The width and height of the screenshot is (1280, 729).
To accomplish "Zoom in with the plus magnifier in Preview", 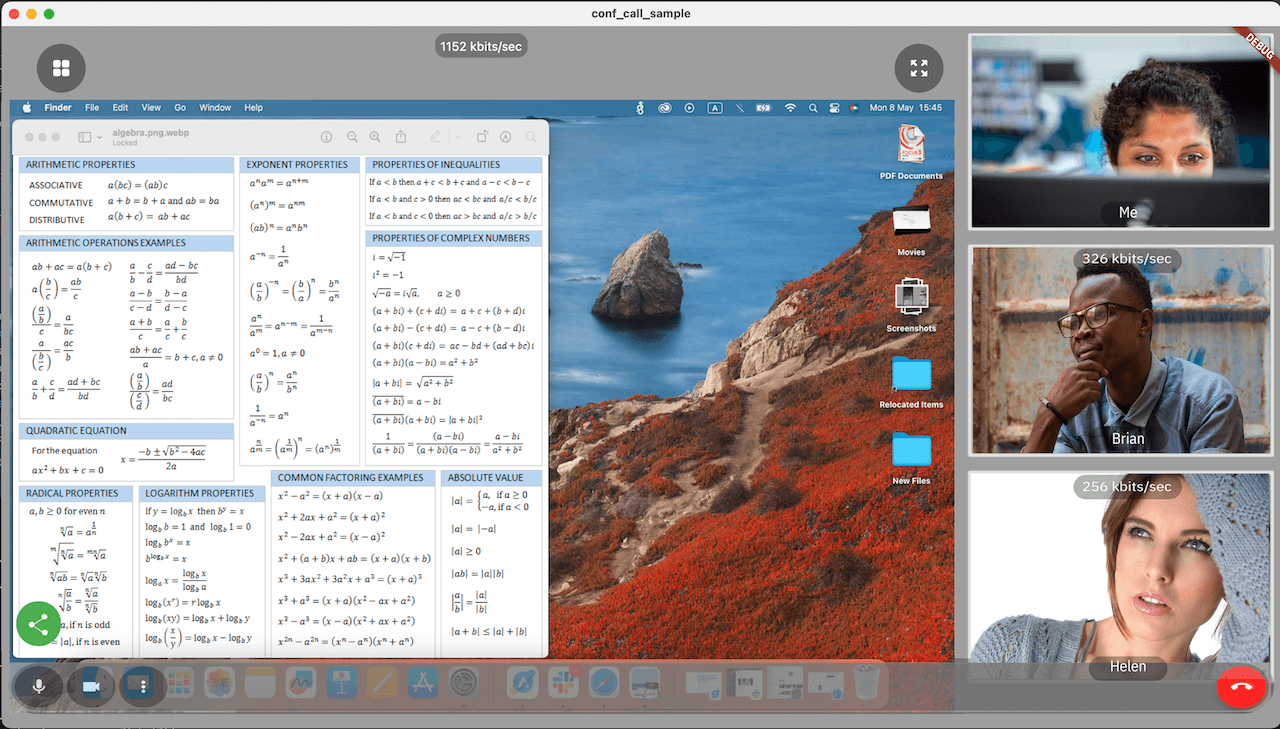I will 375,137.
